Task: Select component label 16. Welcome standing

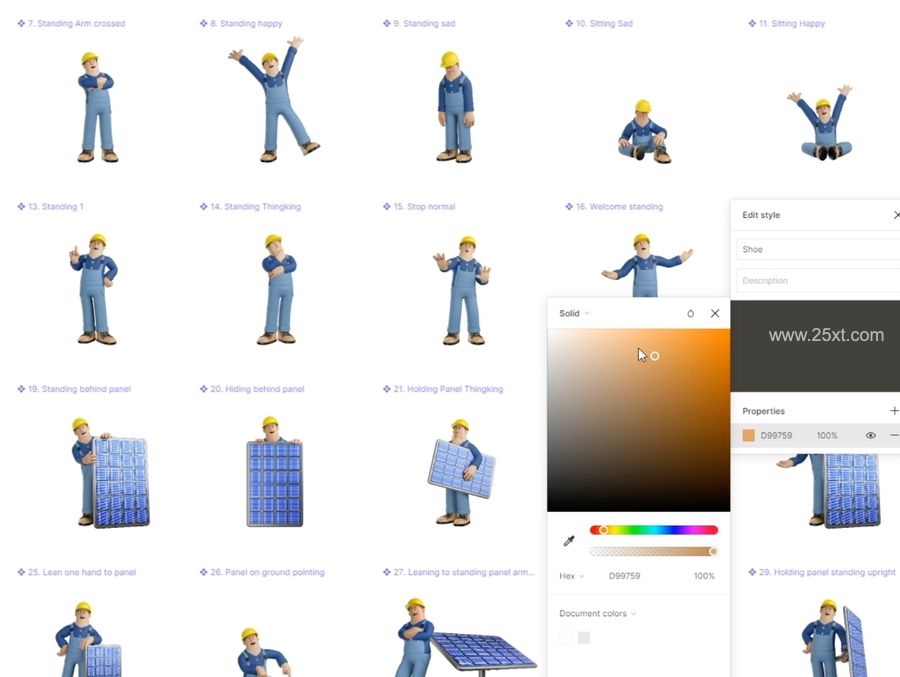Action: click(614, 207)
